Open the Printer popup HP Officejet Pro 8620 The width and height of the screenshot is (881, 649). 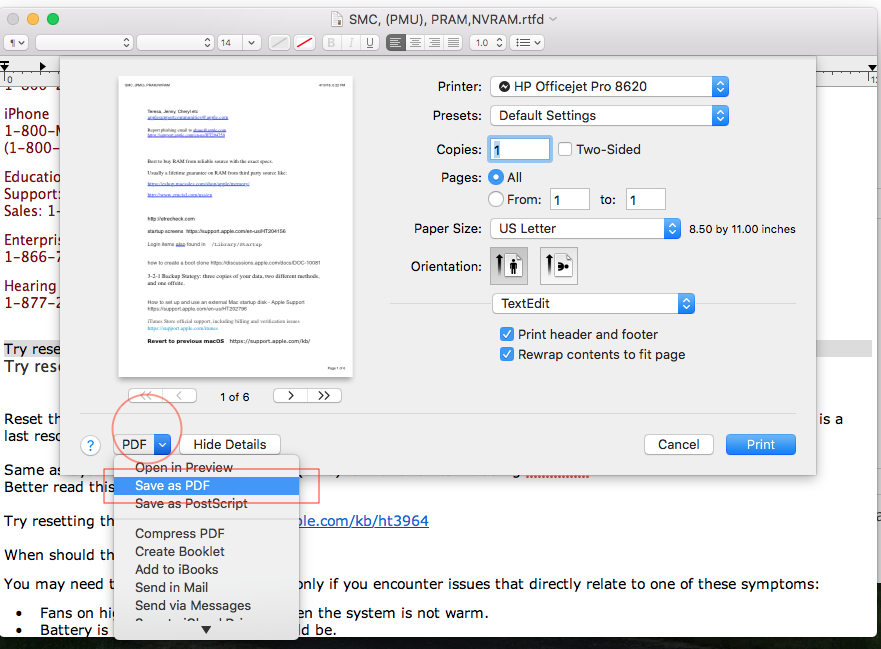pyautogui.click(x=610, y=87)
